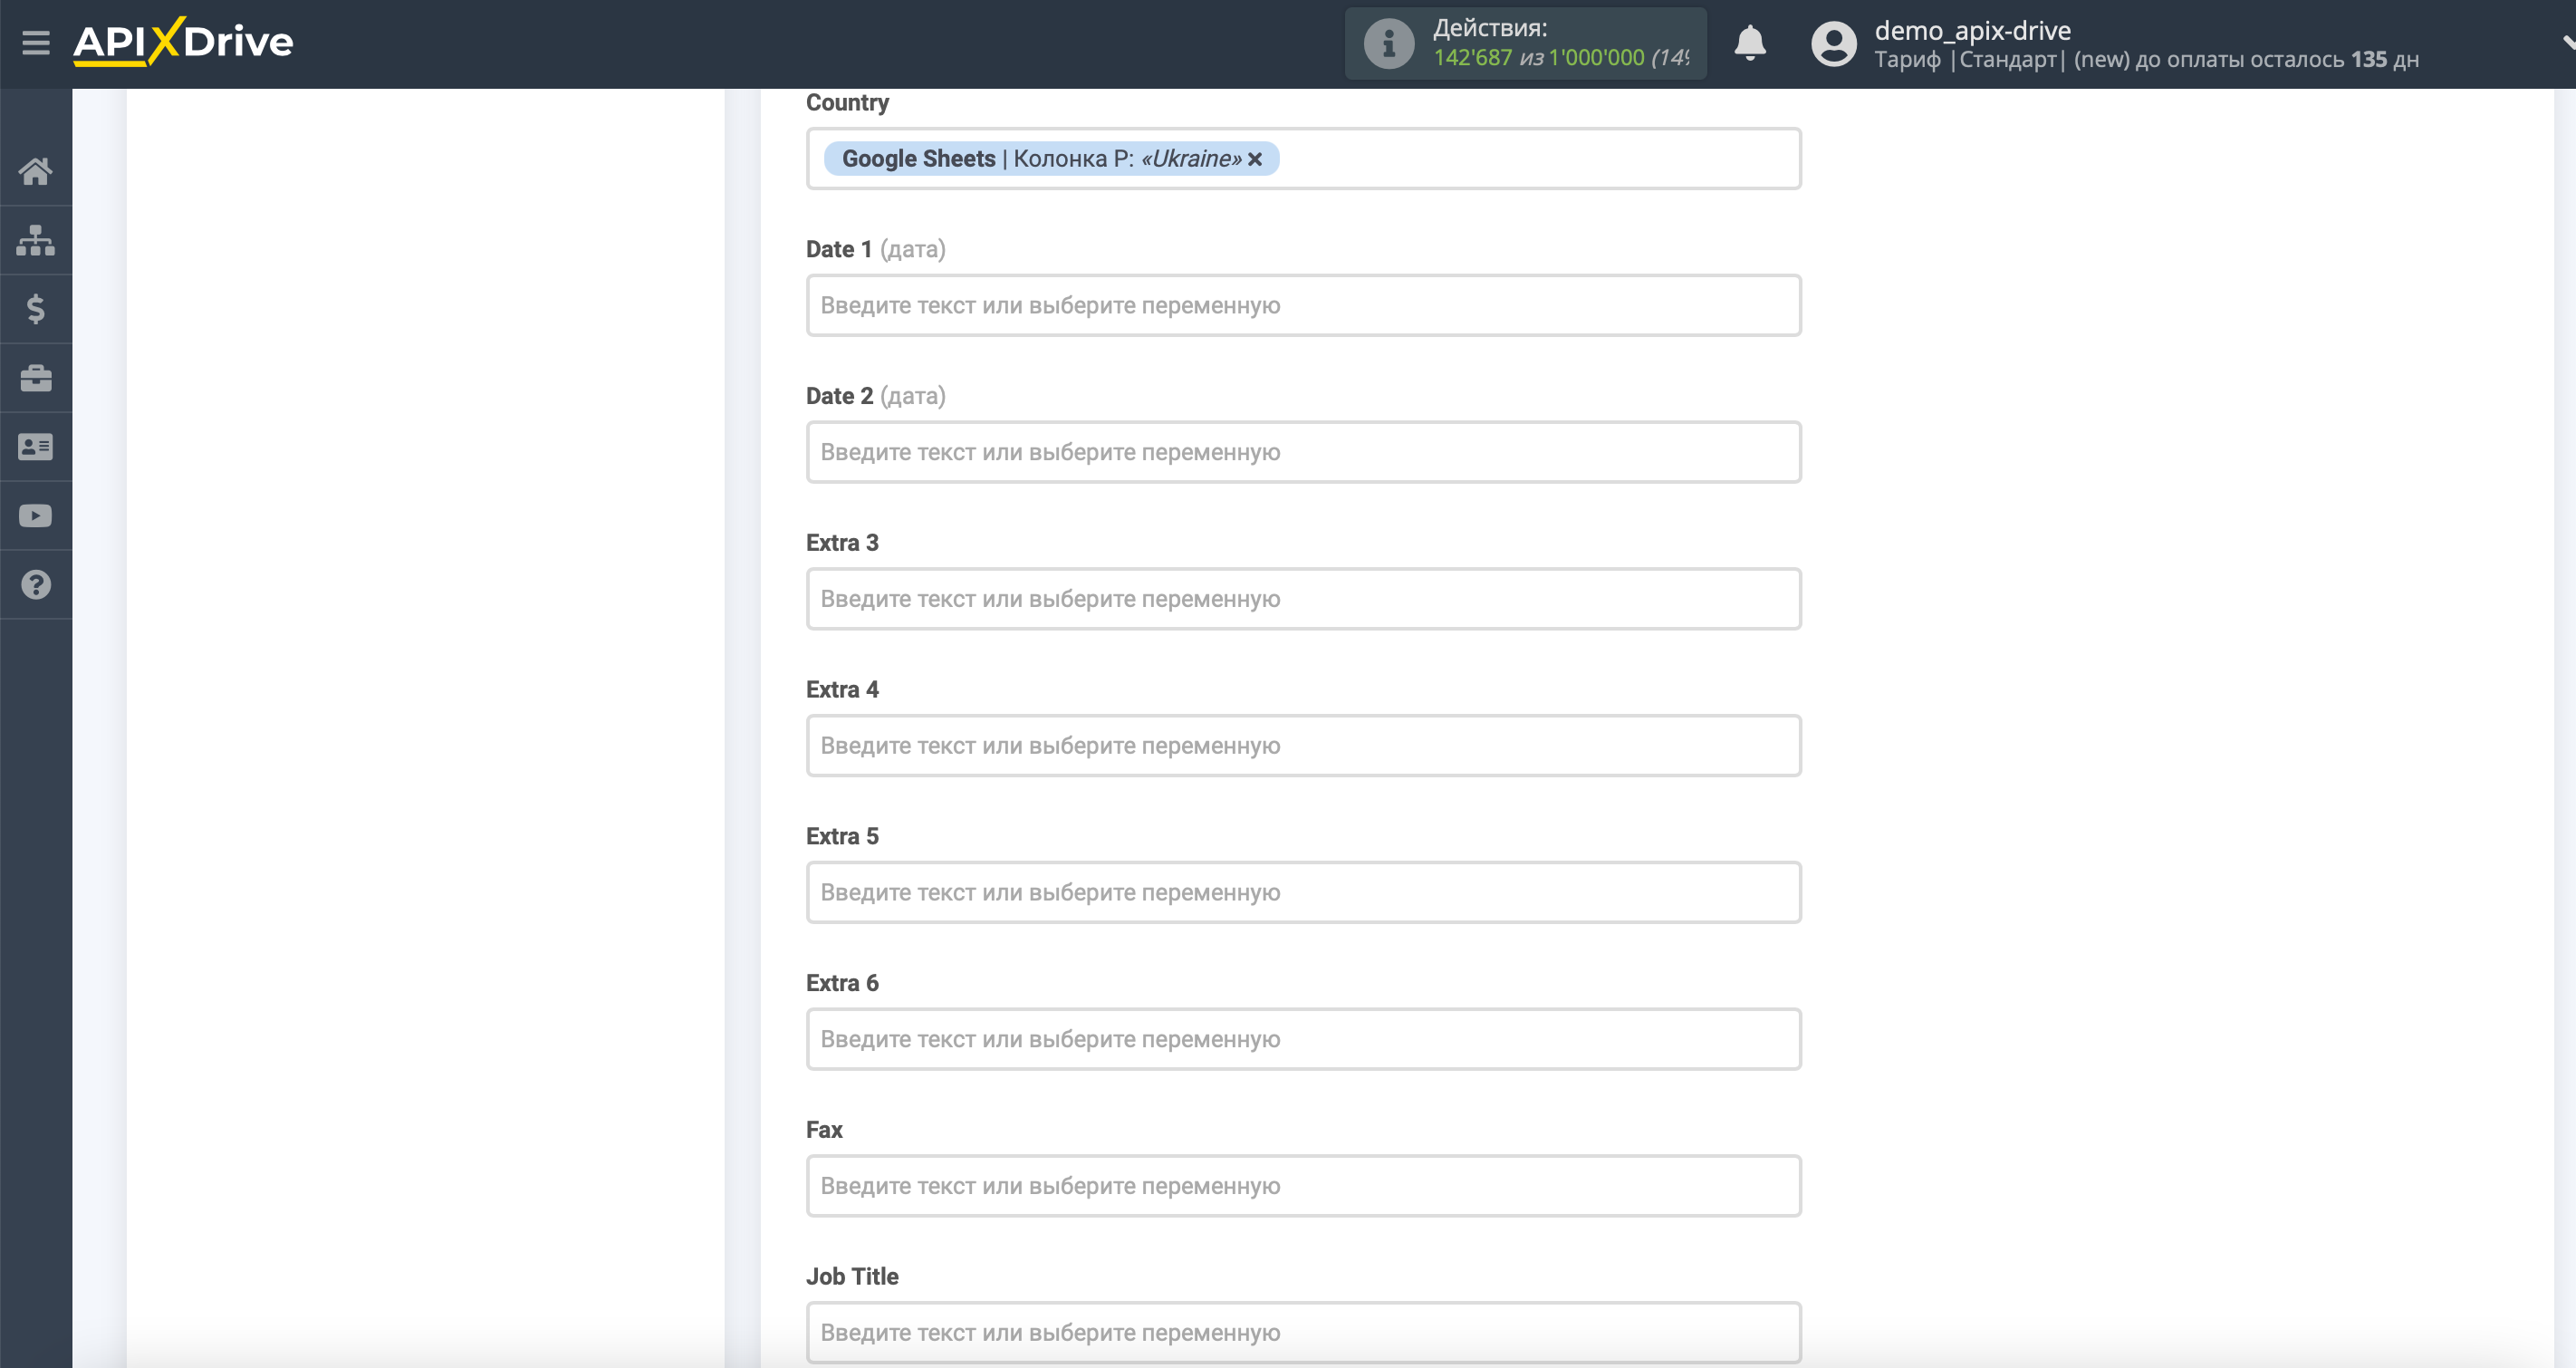
Task: Click the actions counter 142'687
Action: click(x=1472, y=58)
